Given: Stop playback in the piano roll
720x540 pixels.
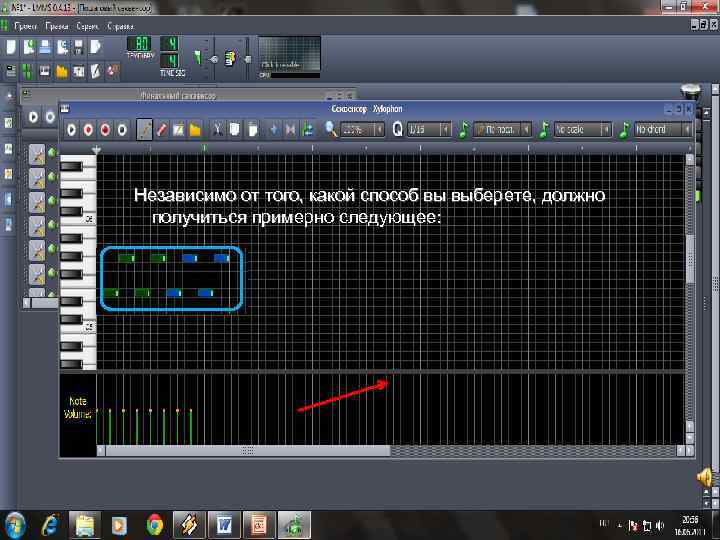Looking at the screenshot, I should [x=122, y=130].
